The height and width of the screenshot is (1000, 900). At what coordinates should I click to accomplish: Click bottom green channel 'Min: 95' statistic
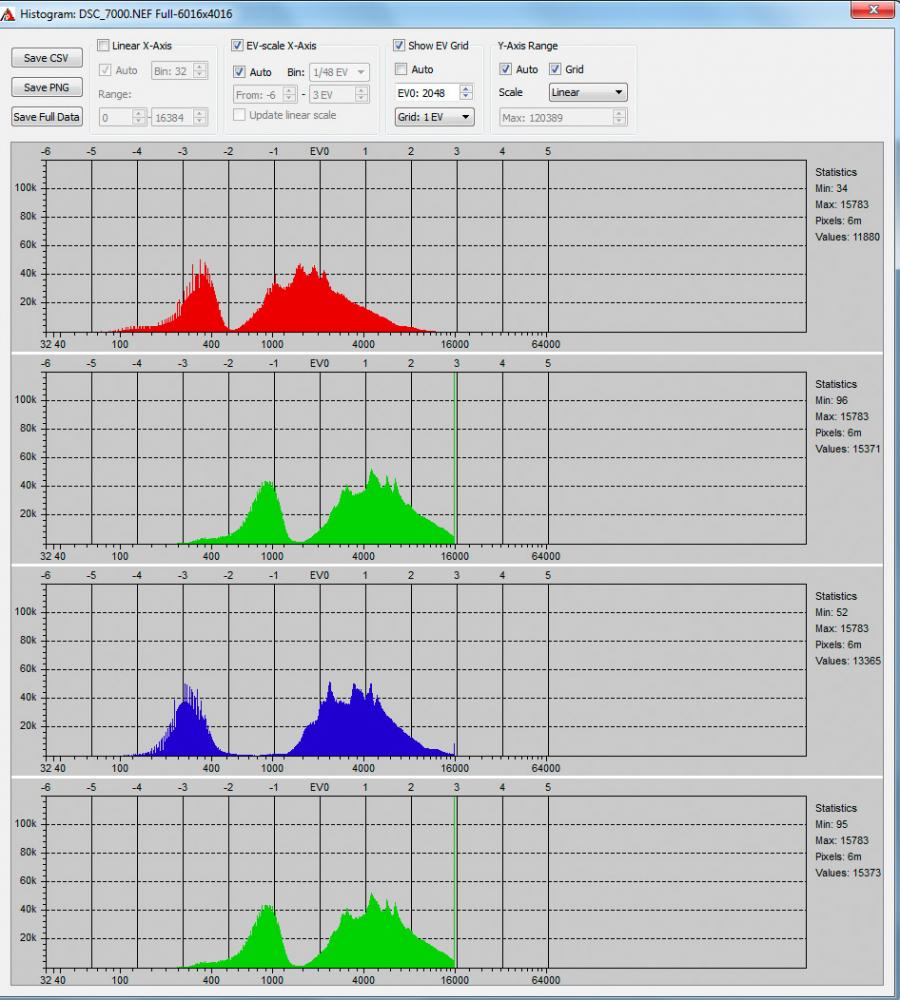click(x=831, y=825)
